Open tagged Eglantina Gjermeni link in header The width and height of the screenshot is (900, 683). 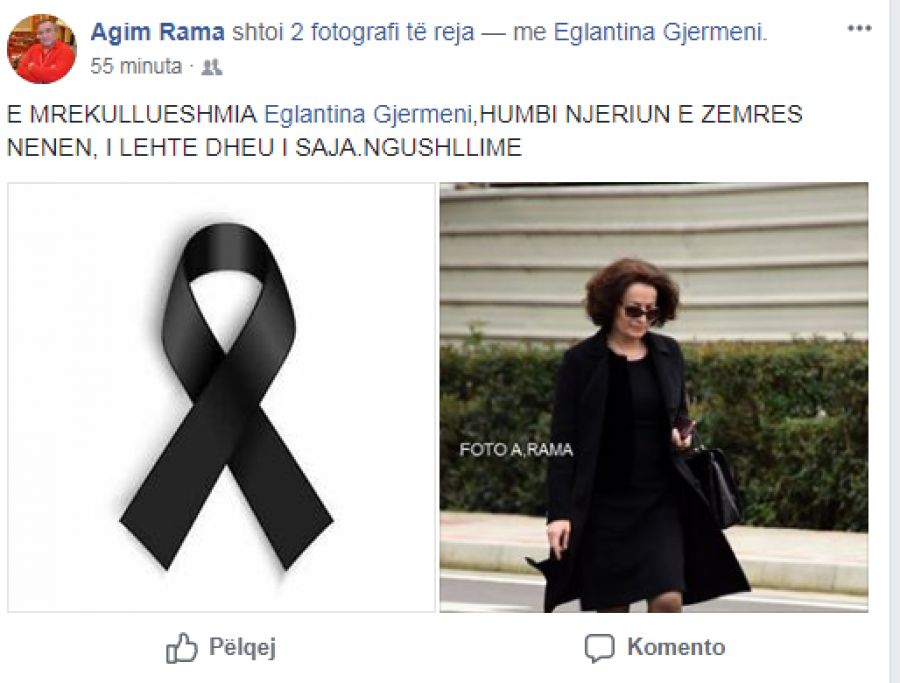click(x=660, y=32)
